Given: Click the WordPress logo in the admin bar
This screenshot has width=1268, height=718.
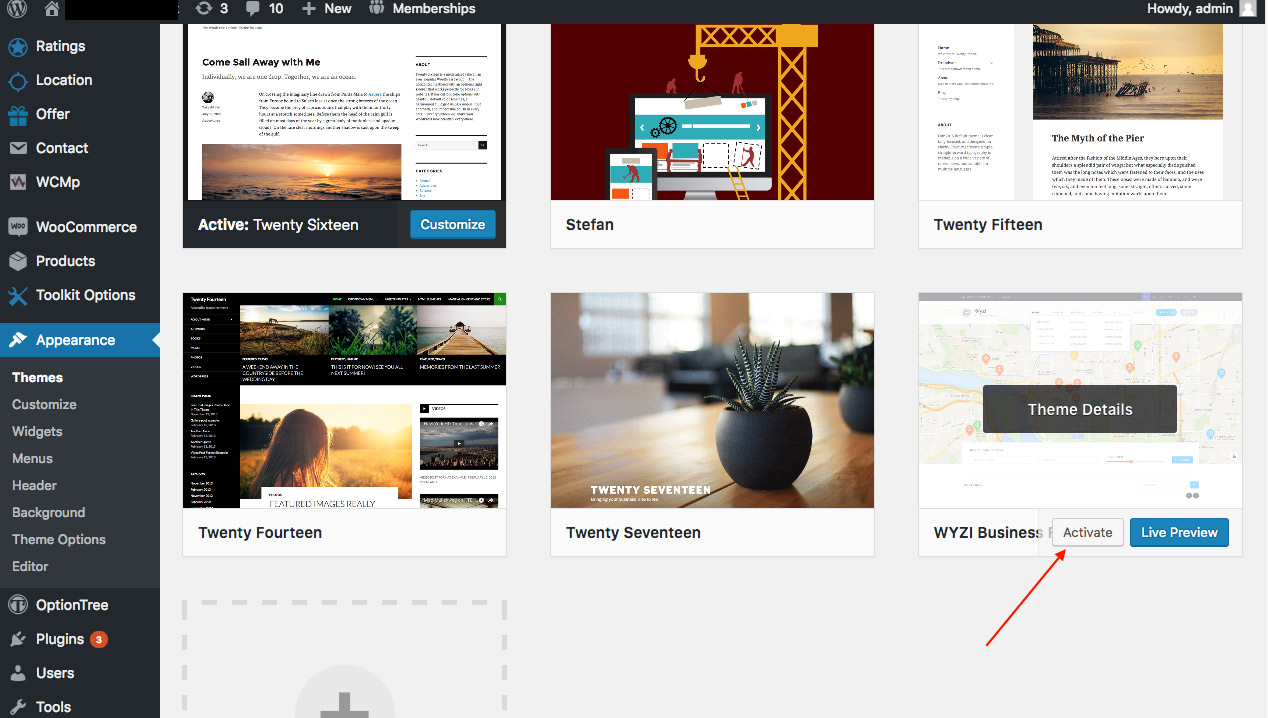Looking at the screenshot, I should pos(18,9).
